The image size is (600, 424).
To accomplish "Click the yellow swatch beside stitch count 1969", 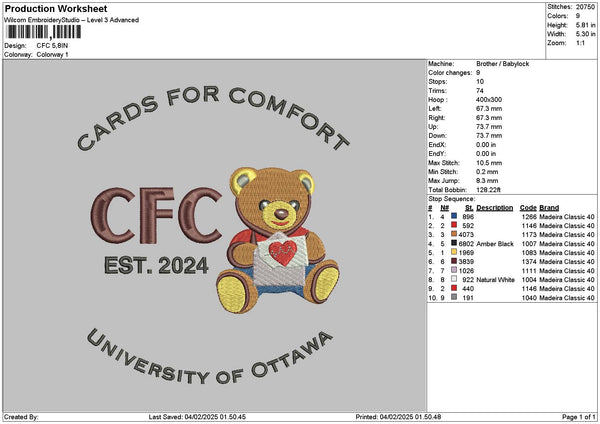I will 454,252.
